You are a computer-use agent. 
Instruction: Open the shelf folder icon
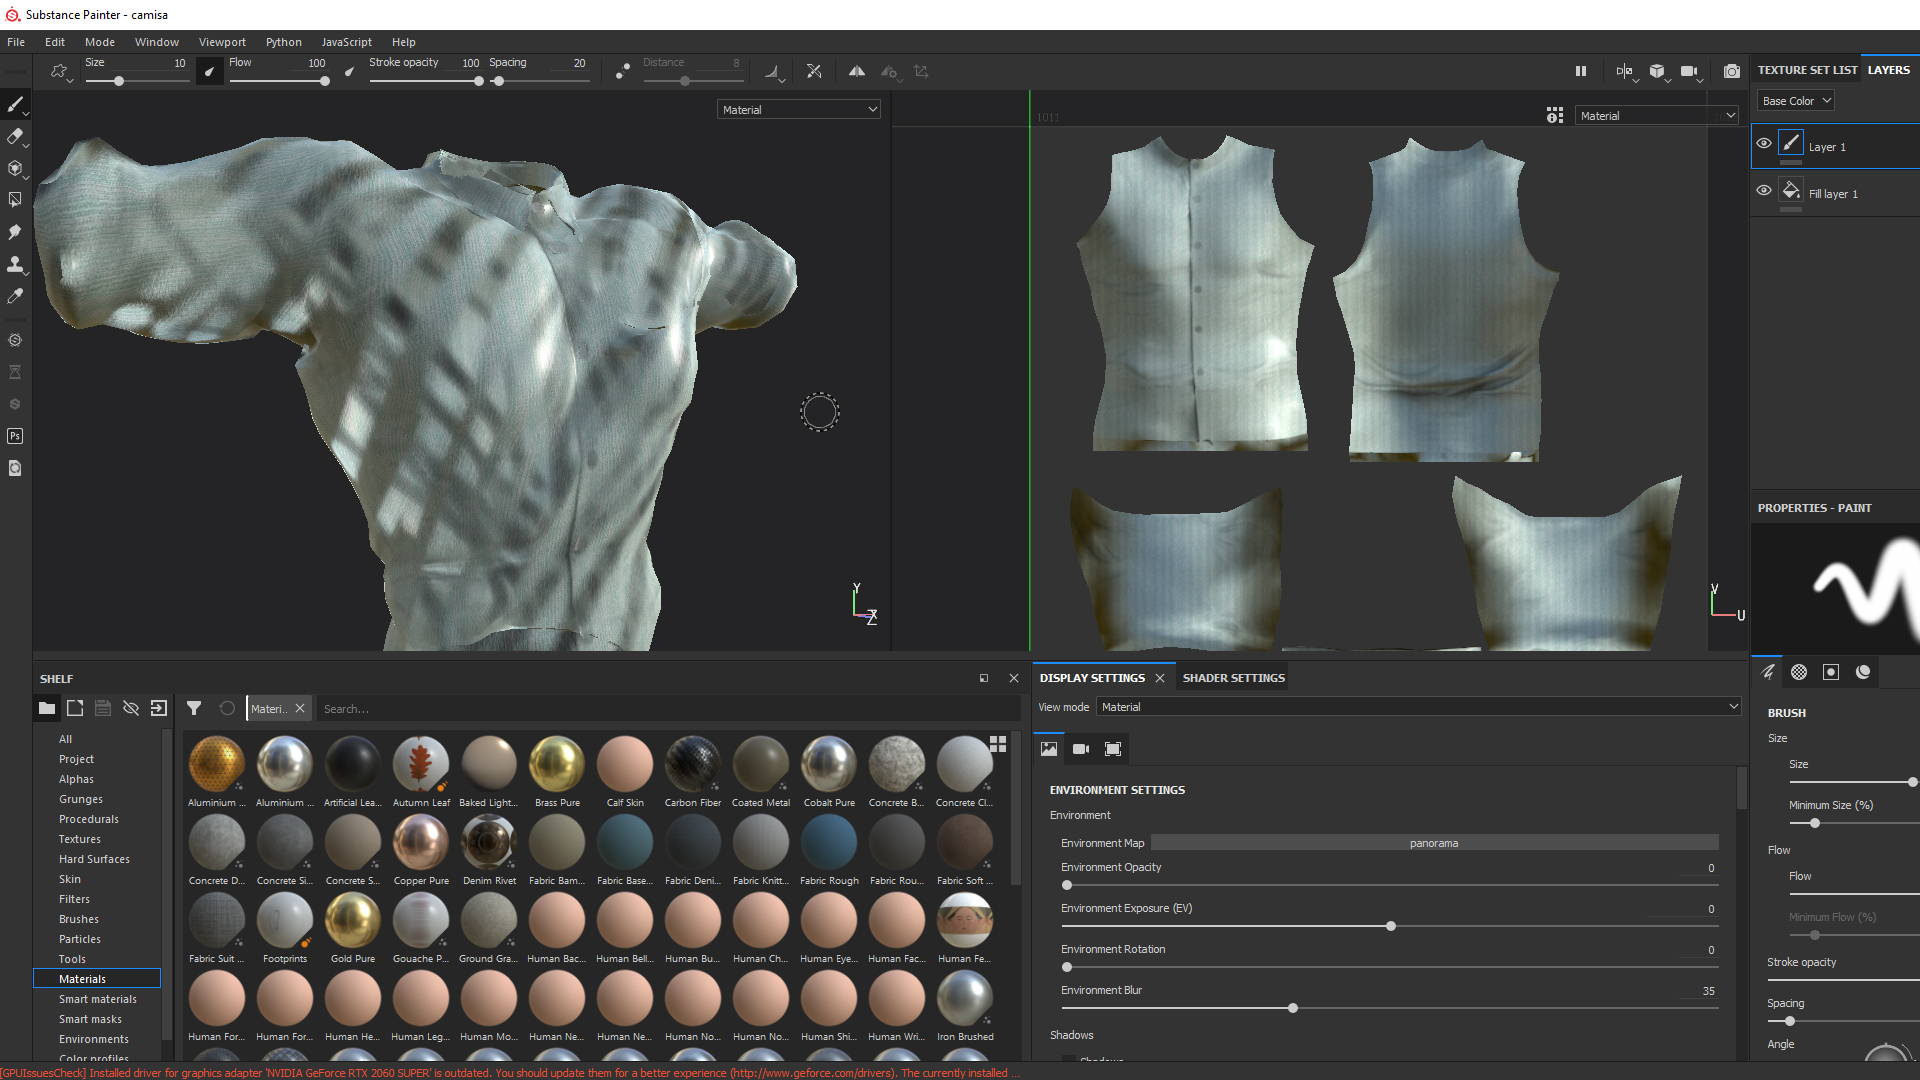coord(47,708)
